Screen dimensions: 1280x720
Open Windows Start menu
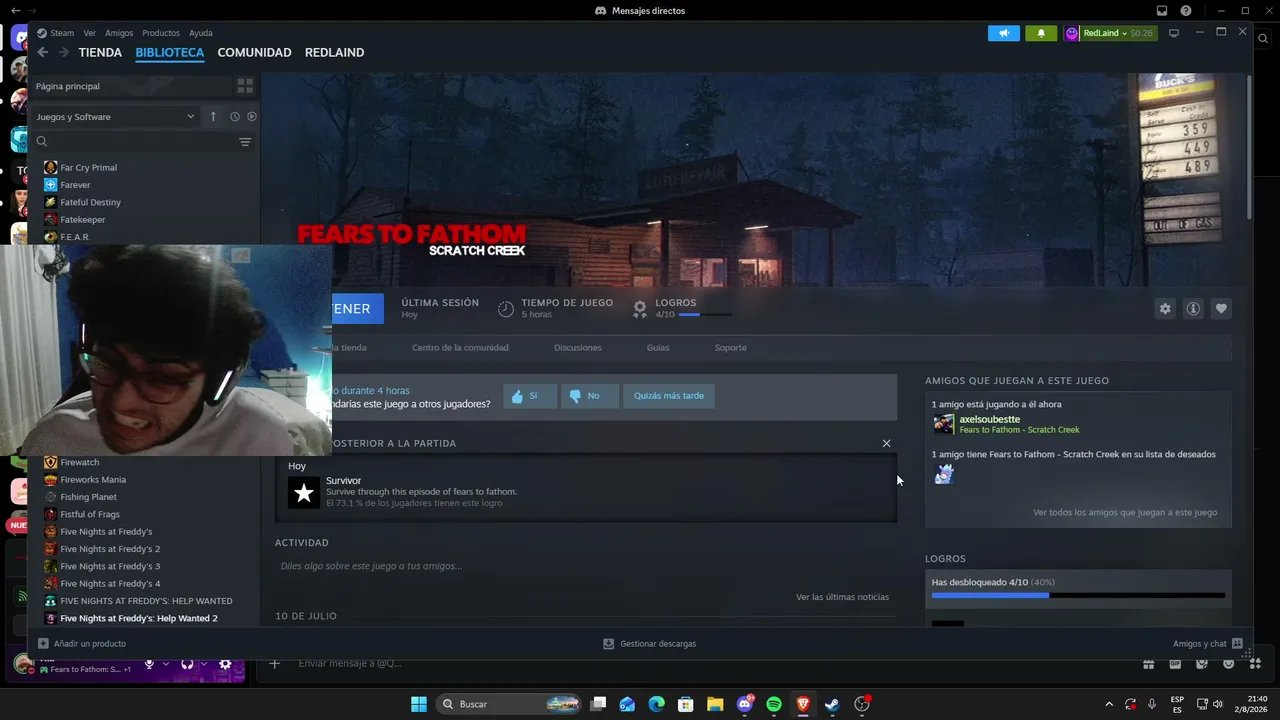pos(419,704)
